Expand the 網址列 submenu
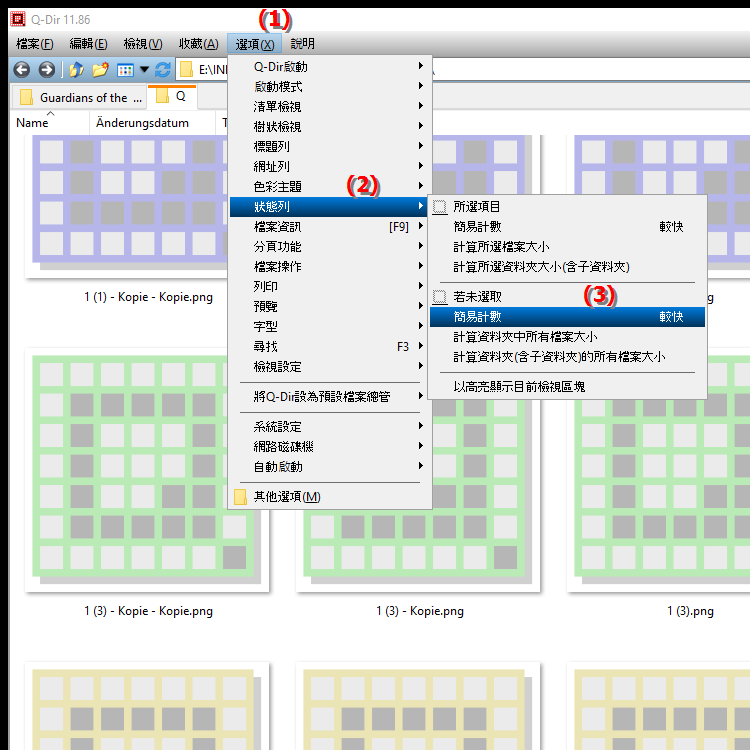 (330, 166)
